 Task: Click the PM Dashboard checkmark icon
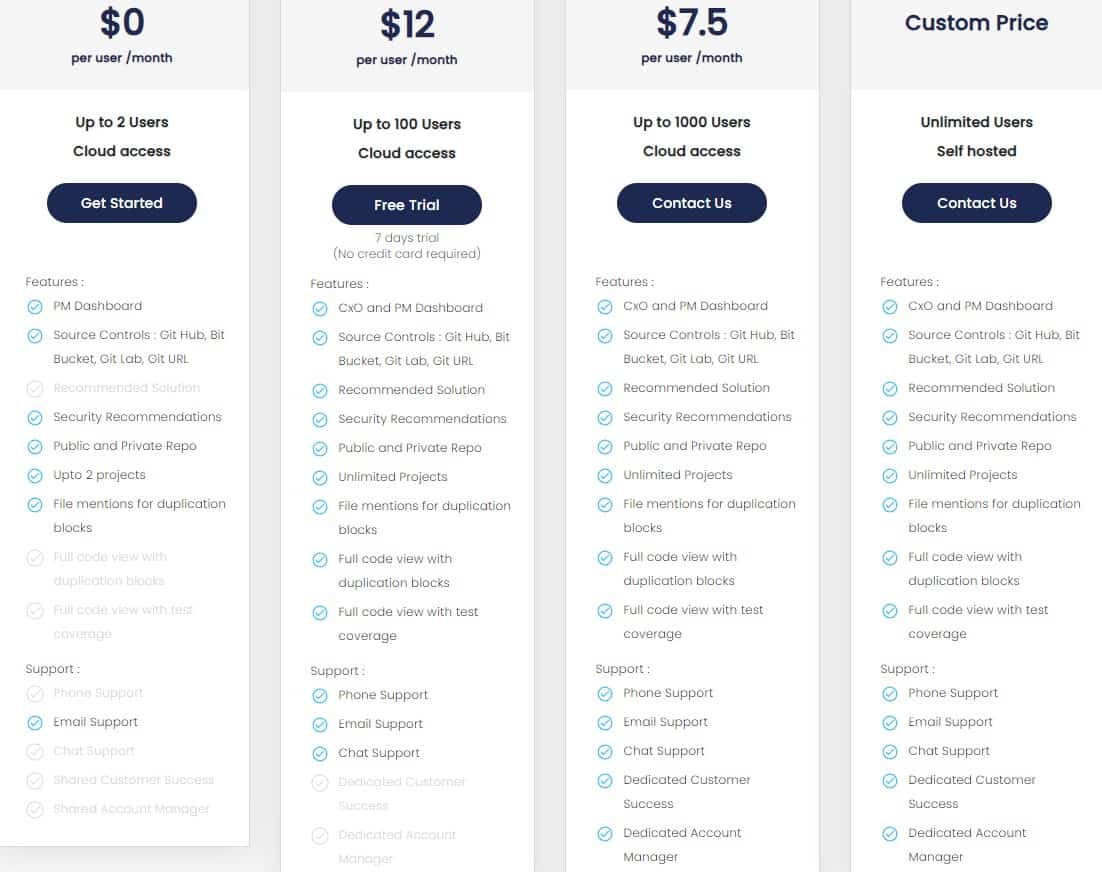click(36, 306)
